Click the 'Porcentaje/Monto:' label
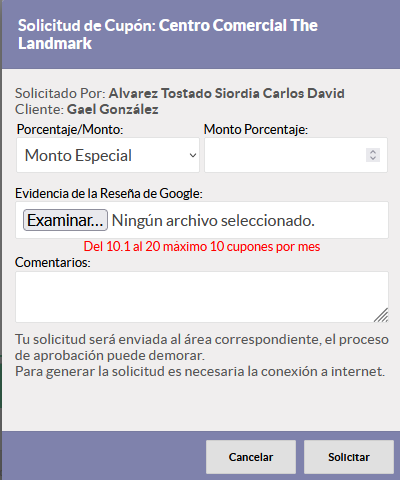The height and width of the screenshot is (480, 400). click(70, 129)
